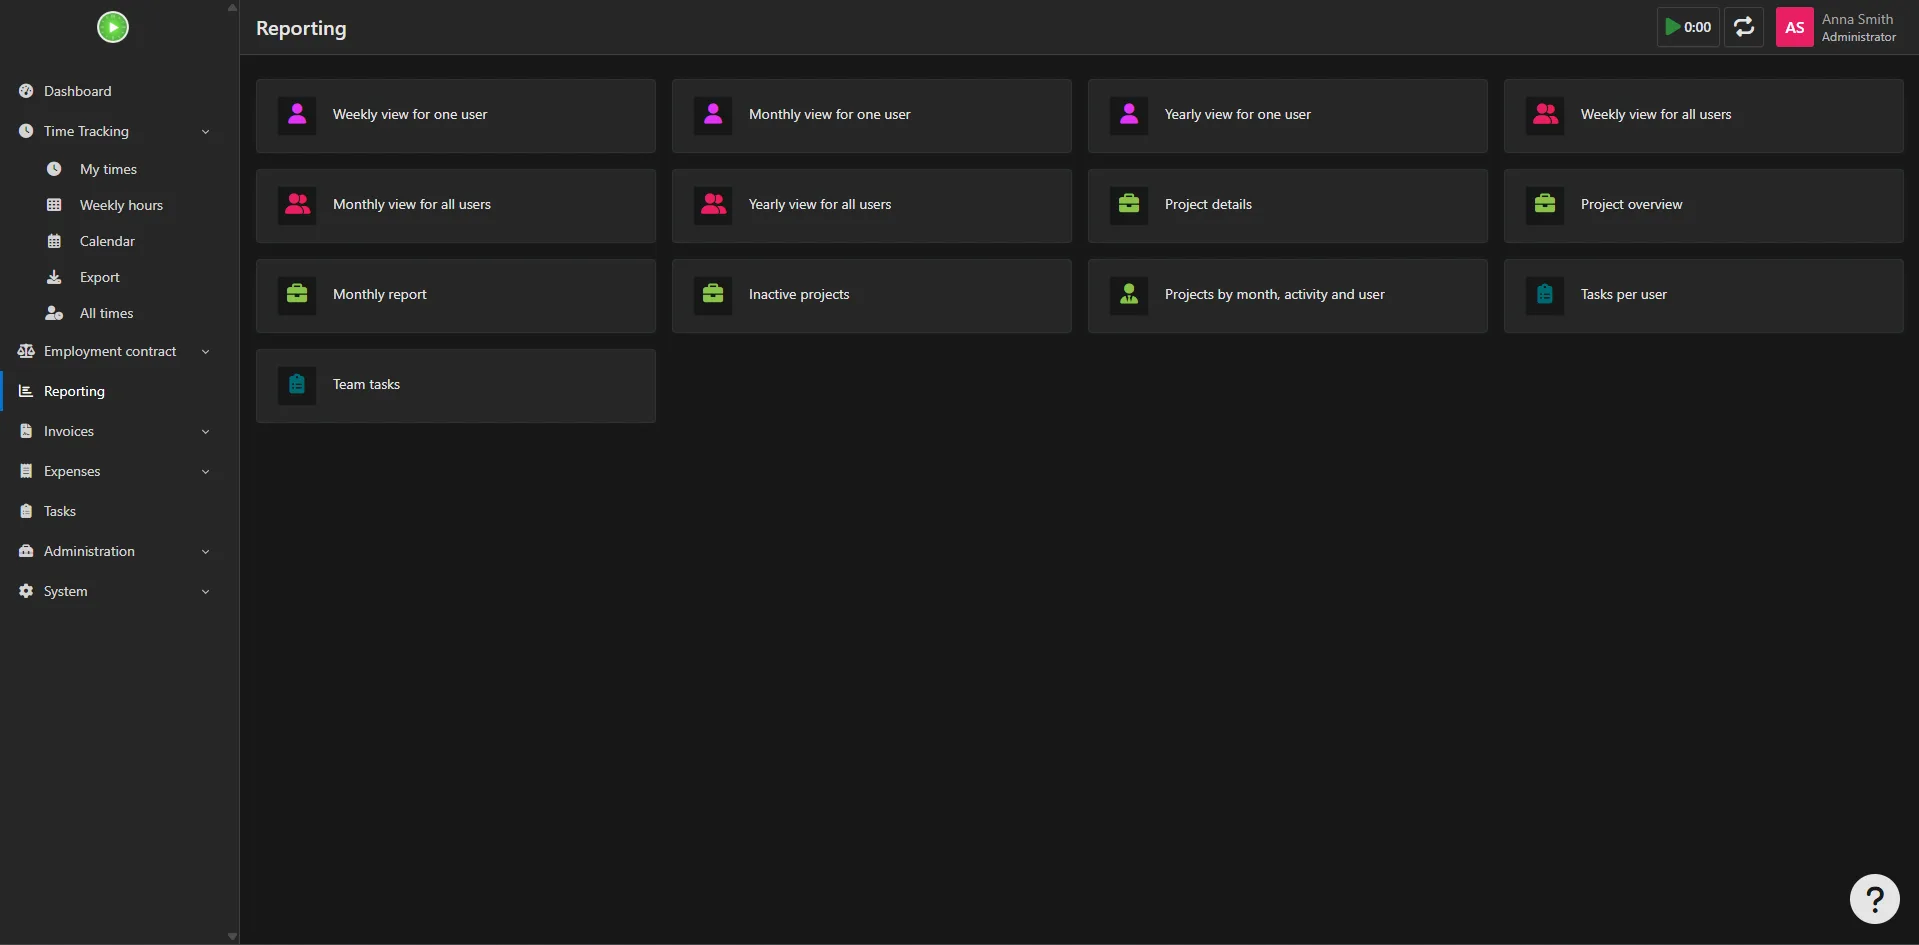1919x945 pixels.
Task: Click the Dashboard palette icon
Action: click(26, 91)
